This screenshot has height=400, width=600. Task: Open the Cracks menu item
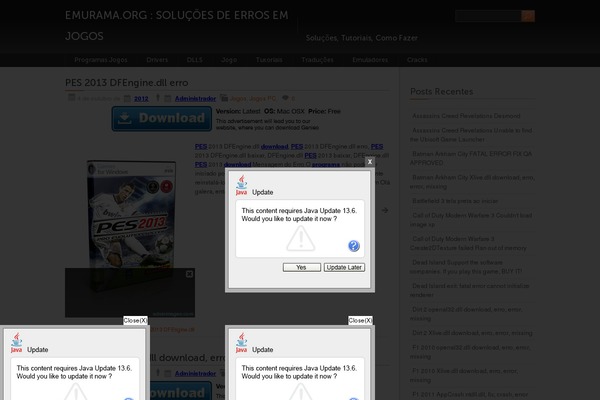point(417,60)
